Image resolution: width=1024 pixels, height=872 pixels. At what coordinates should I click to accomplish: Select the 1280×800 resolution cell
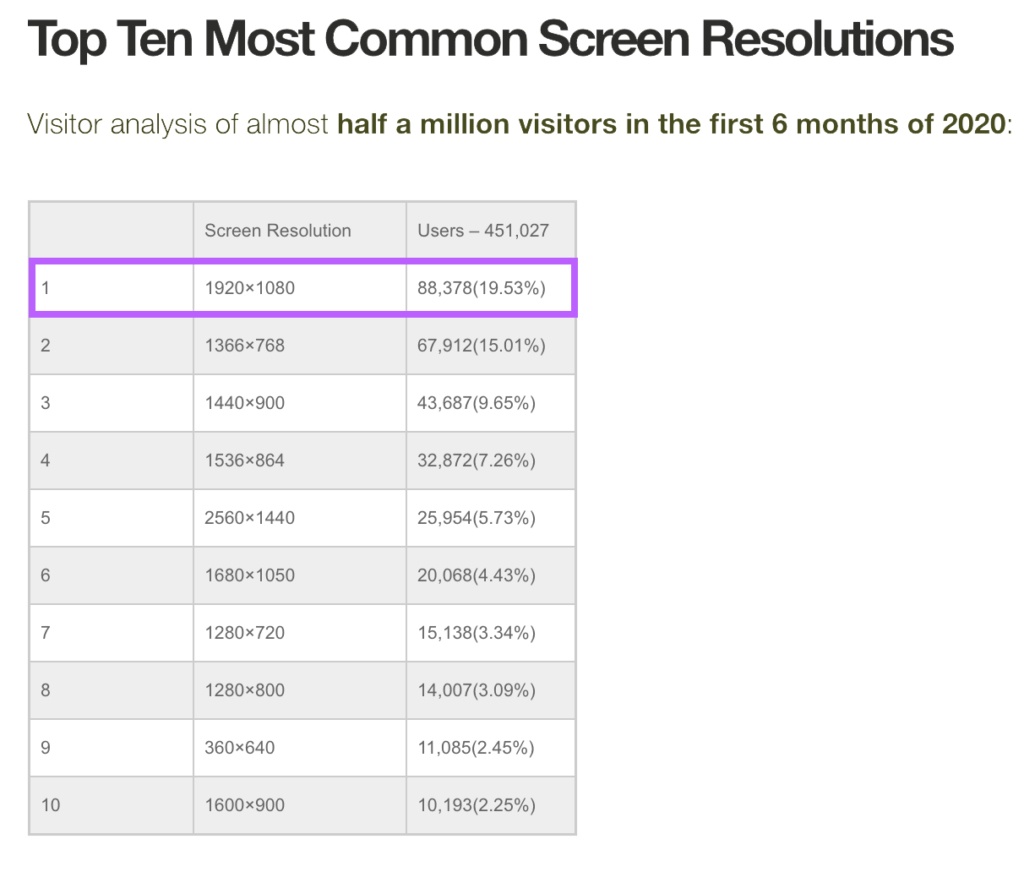click(x=245, y=690)
